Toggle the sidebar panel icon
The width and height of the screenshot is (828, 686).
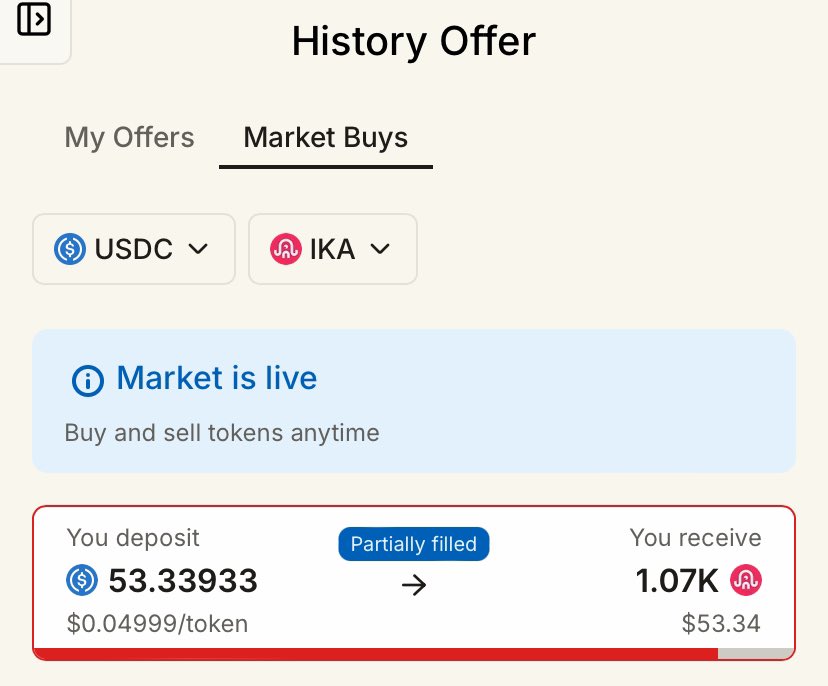[x=34, y=20]
